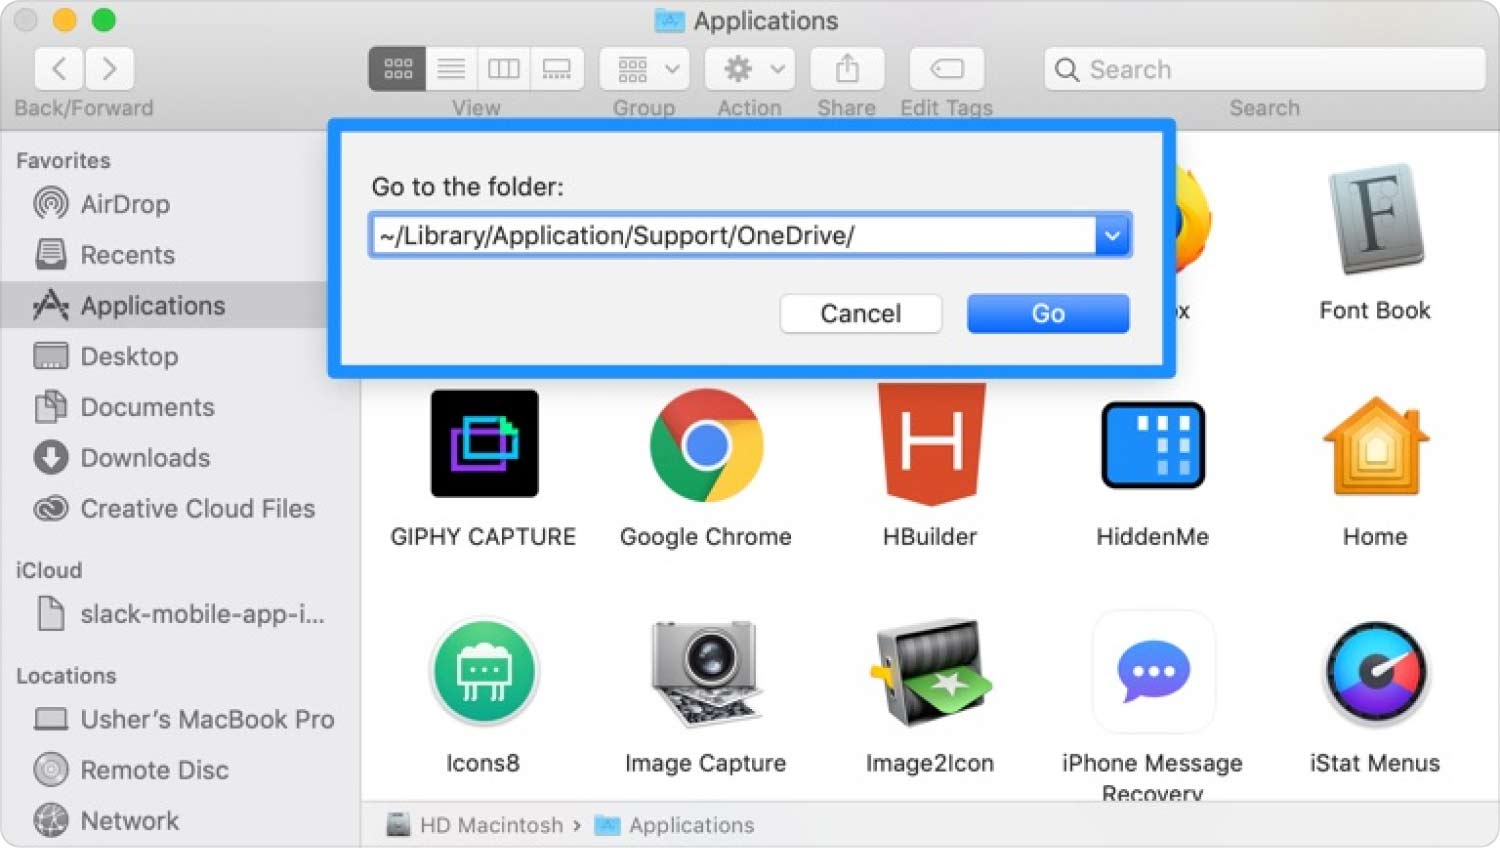
Task: Focus the Finder Search field
Action: [1264, 69]
